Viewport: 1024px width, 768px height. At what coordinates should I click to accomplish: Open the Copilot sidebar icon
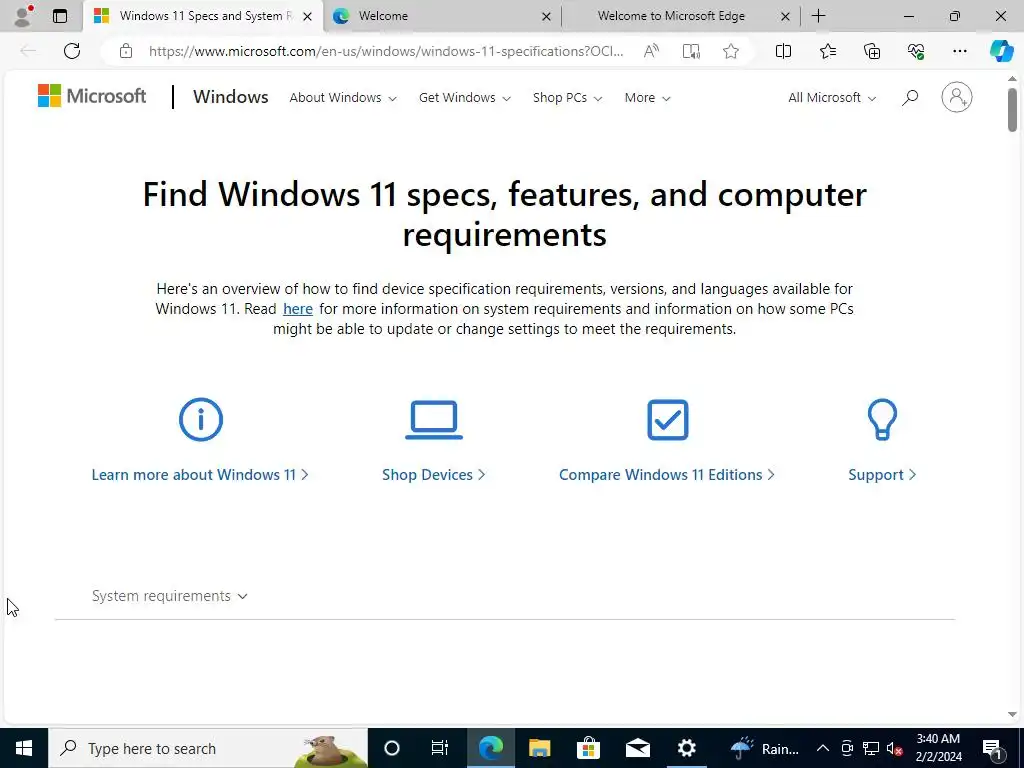(x=1001, y=51)
